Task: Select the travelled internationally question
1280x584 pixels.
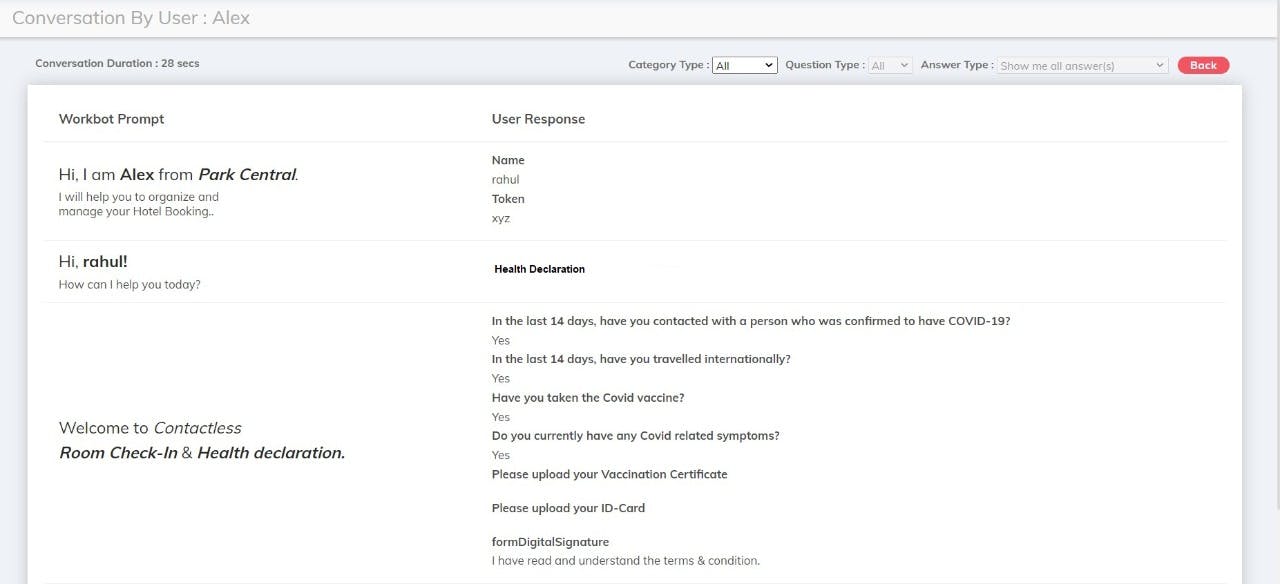Action: point(640,359)
